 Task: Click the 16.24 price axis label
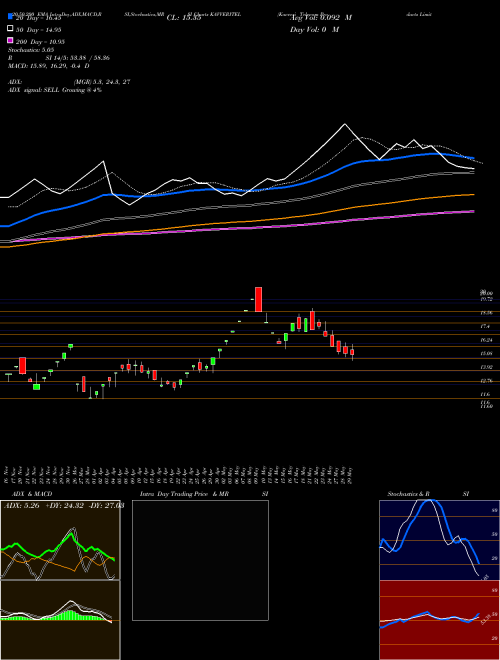(x=487, y=340)
